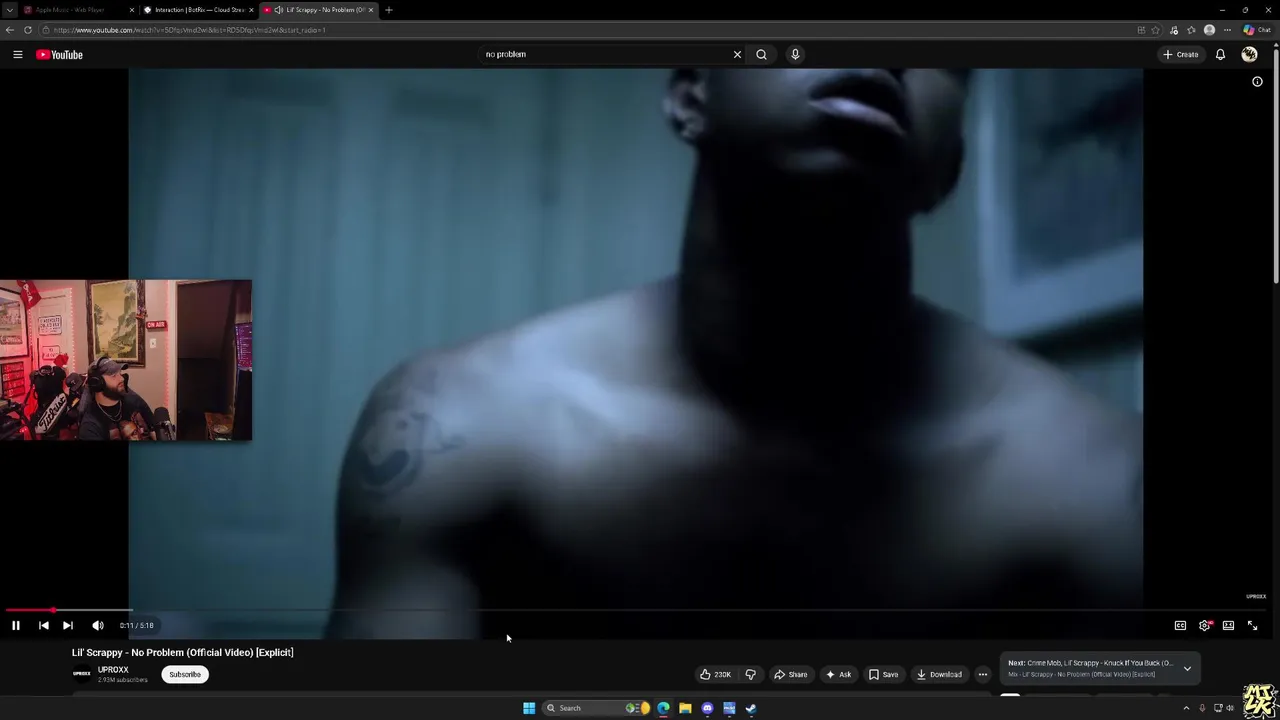Share the video
Viewport: 1280px width, 720px height.
coord(791,674)
